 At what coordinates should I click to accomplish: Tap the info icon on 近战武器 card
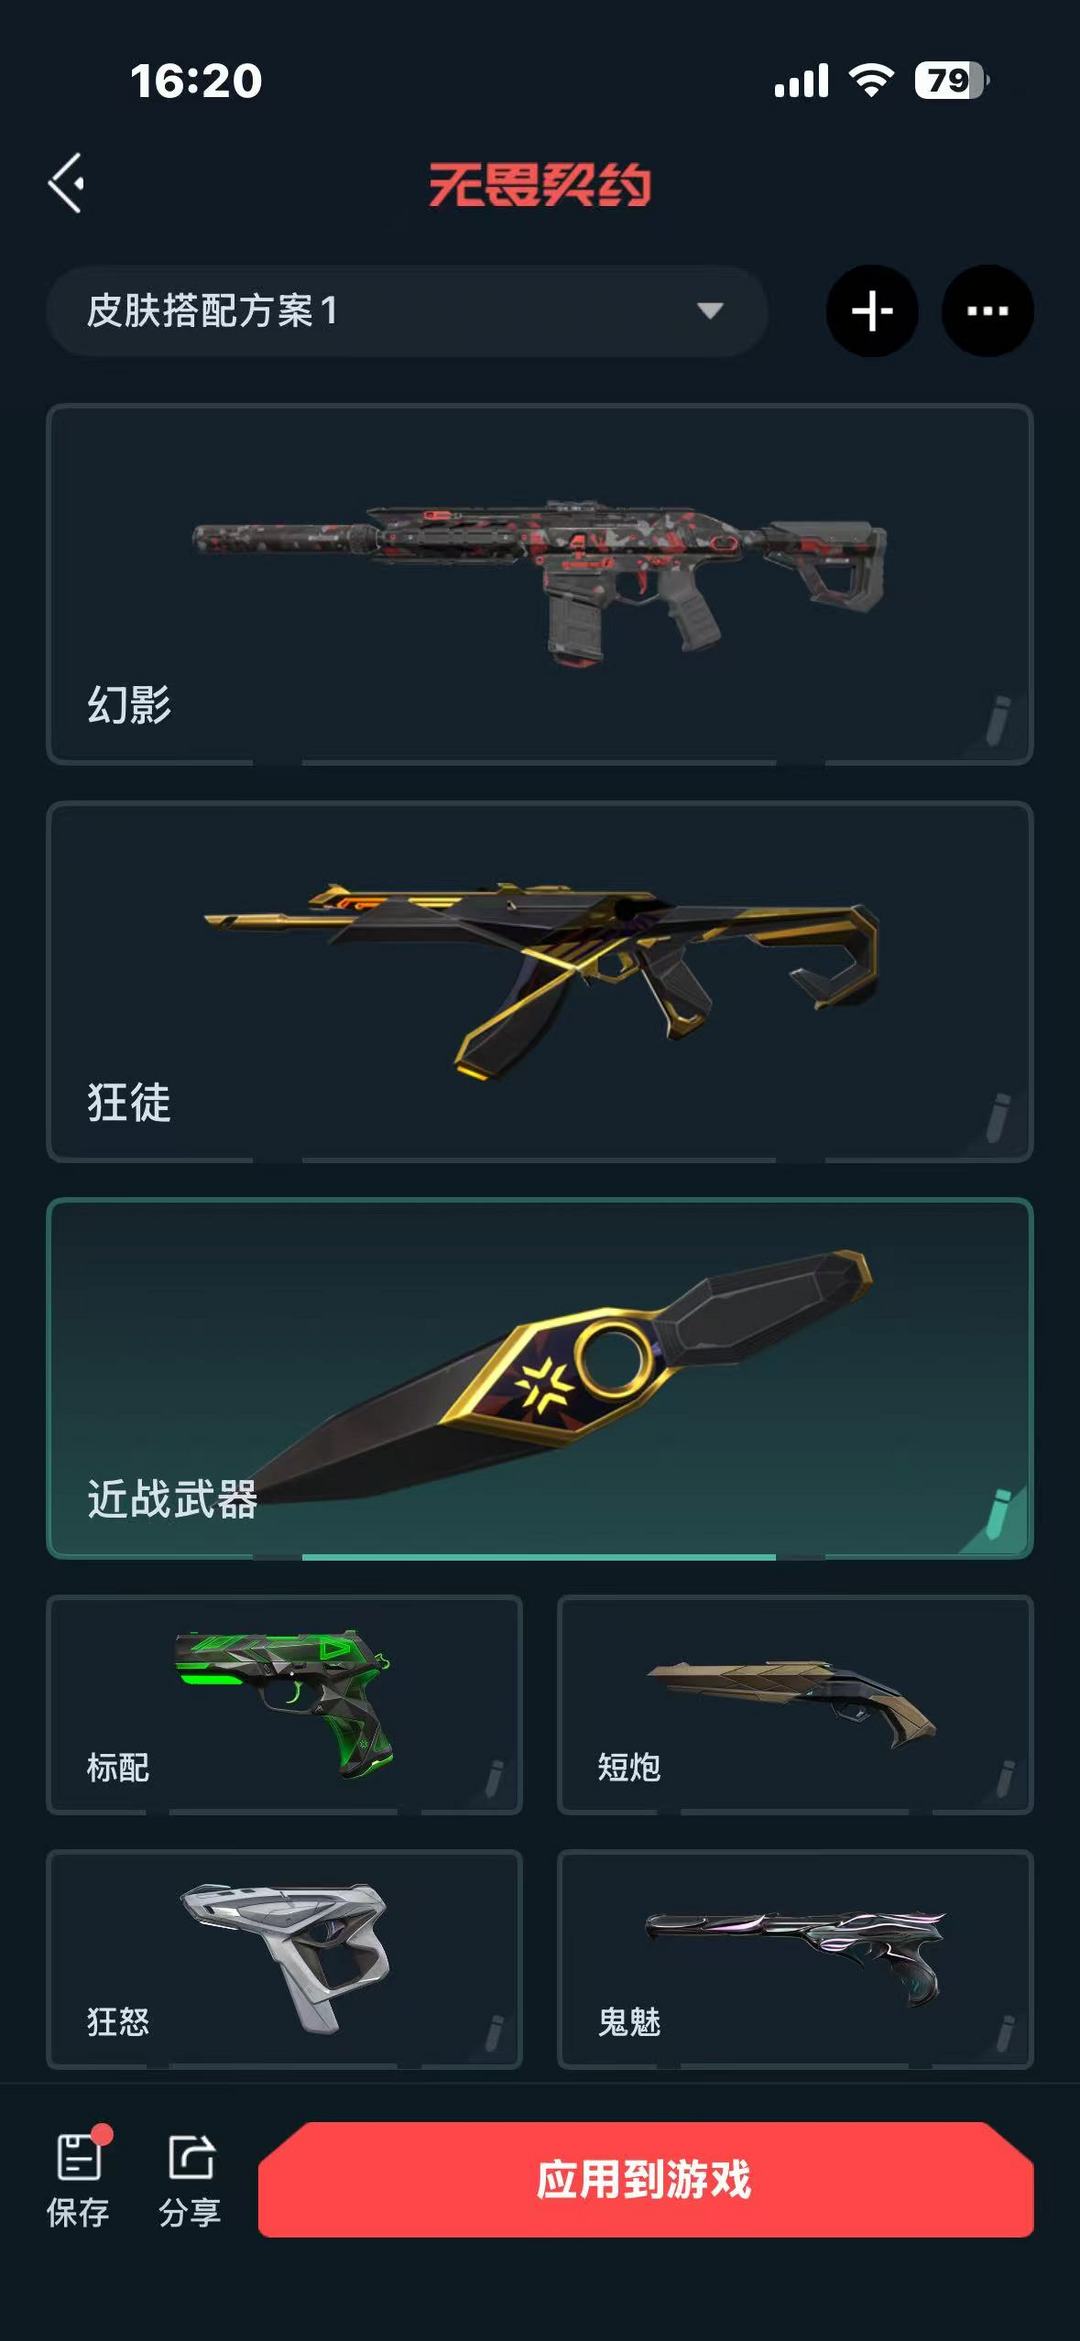(998, 1514)
